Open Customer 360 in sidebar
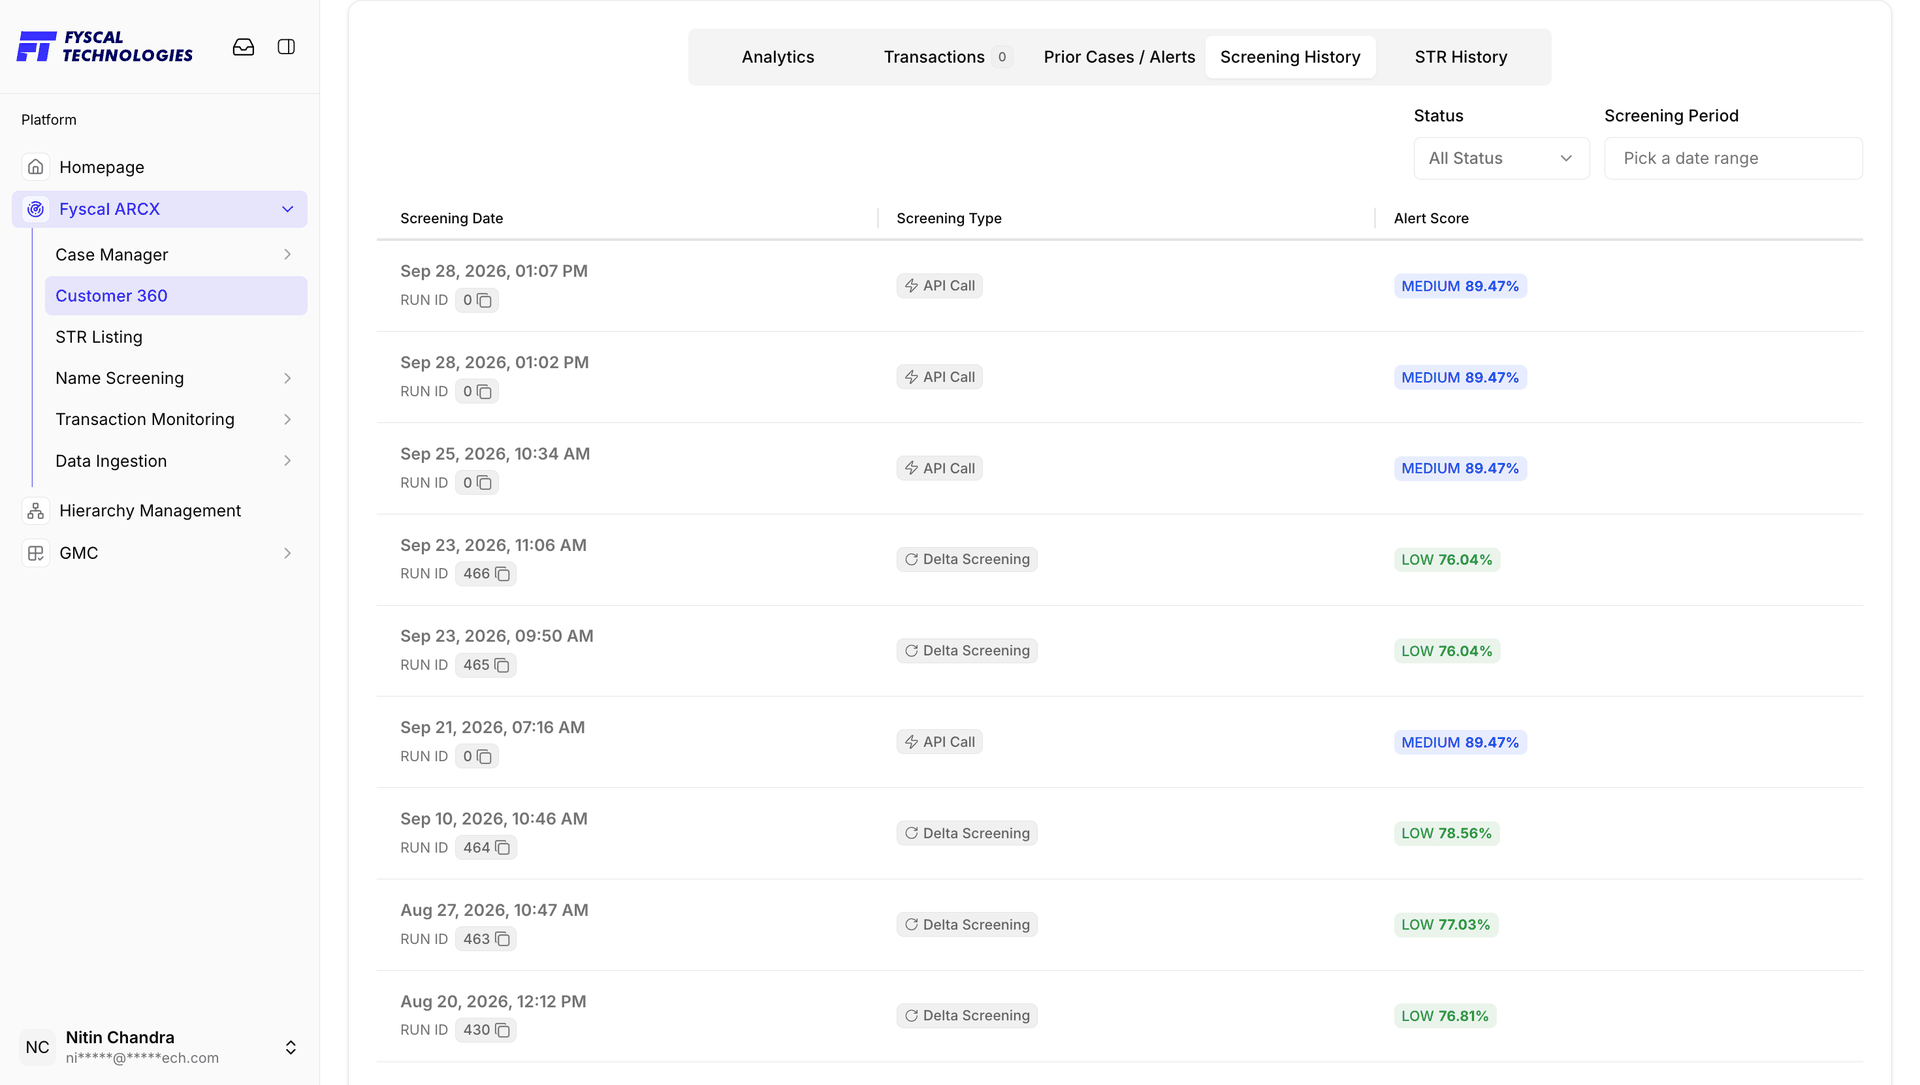 point(176,296)
